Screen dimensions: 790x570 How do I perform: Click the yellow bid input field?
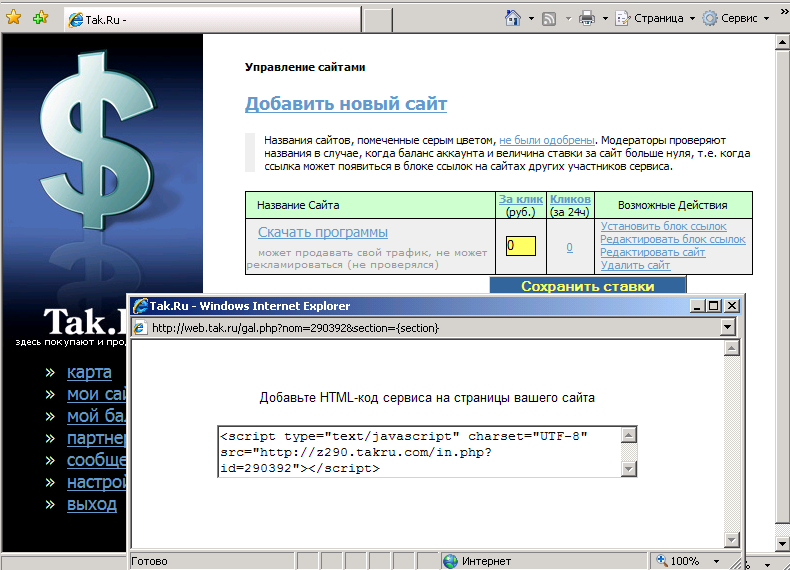520,246
